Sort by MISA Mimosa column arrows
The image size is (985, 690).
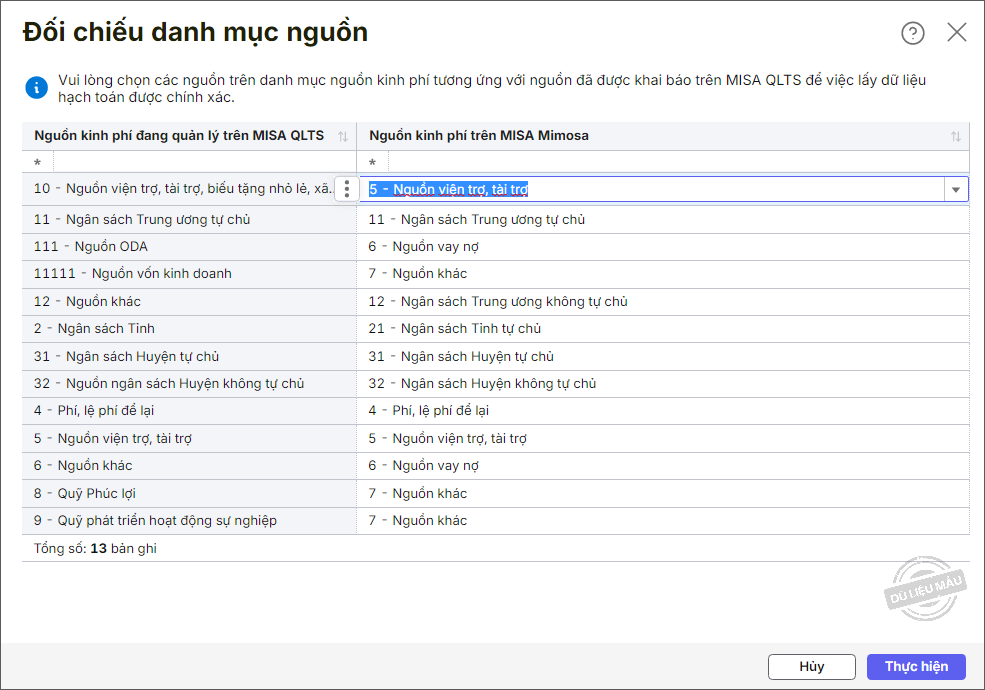point(955,136)
